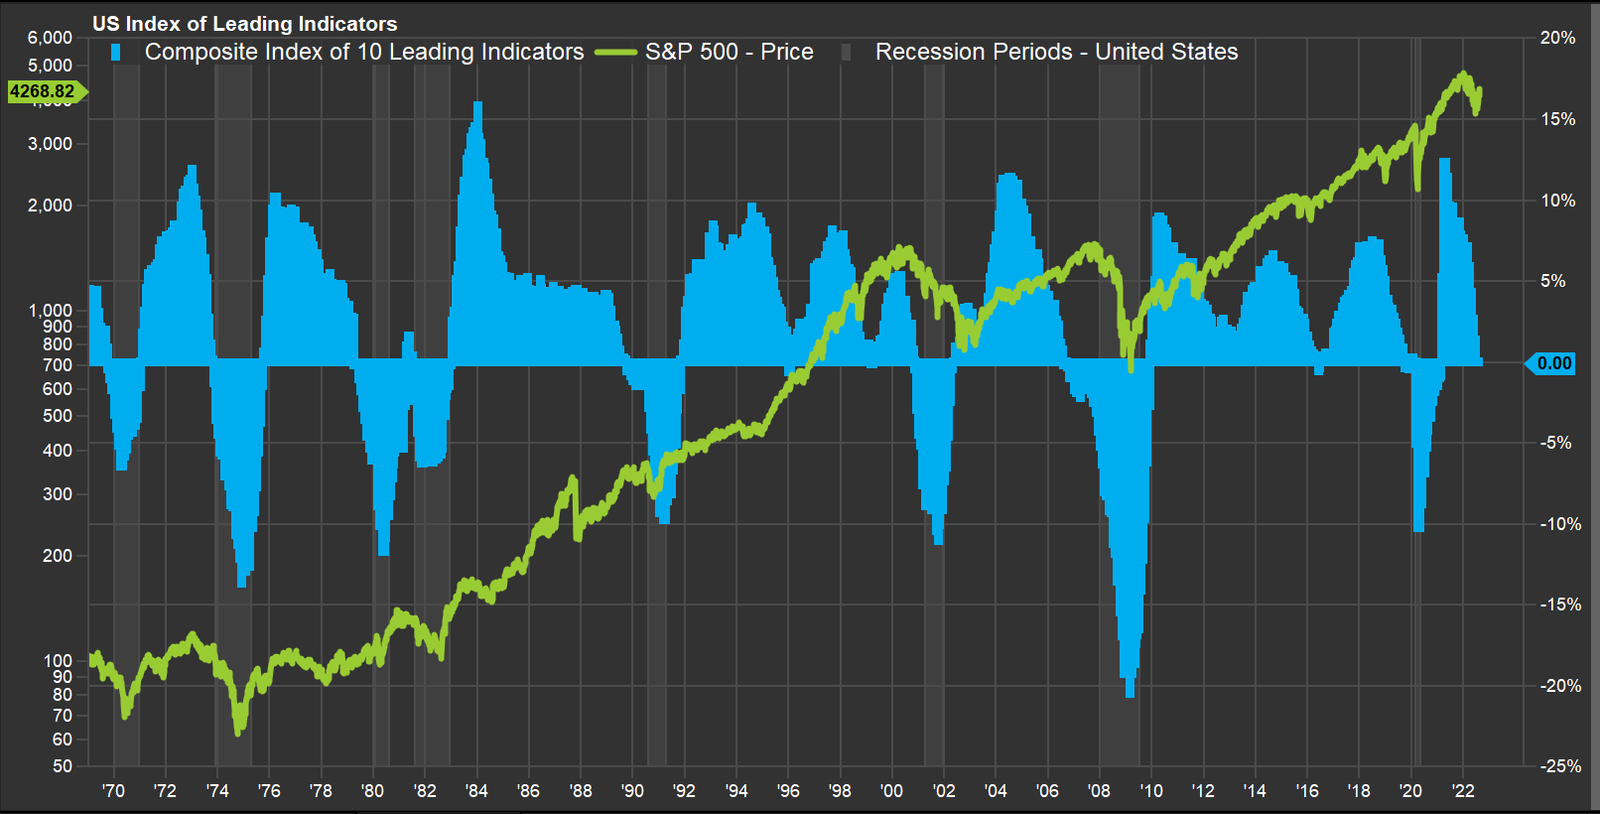Screen dimensions: 1600x814
Task: Select the 2,000 left axis label
Action: [50, 205]
